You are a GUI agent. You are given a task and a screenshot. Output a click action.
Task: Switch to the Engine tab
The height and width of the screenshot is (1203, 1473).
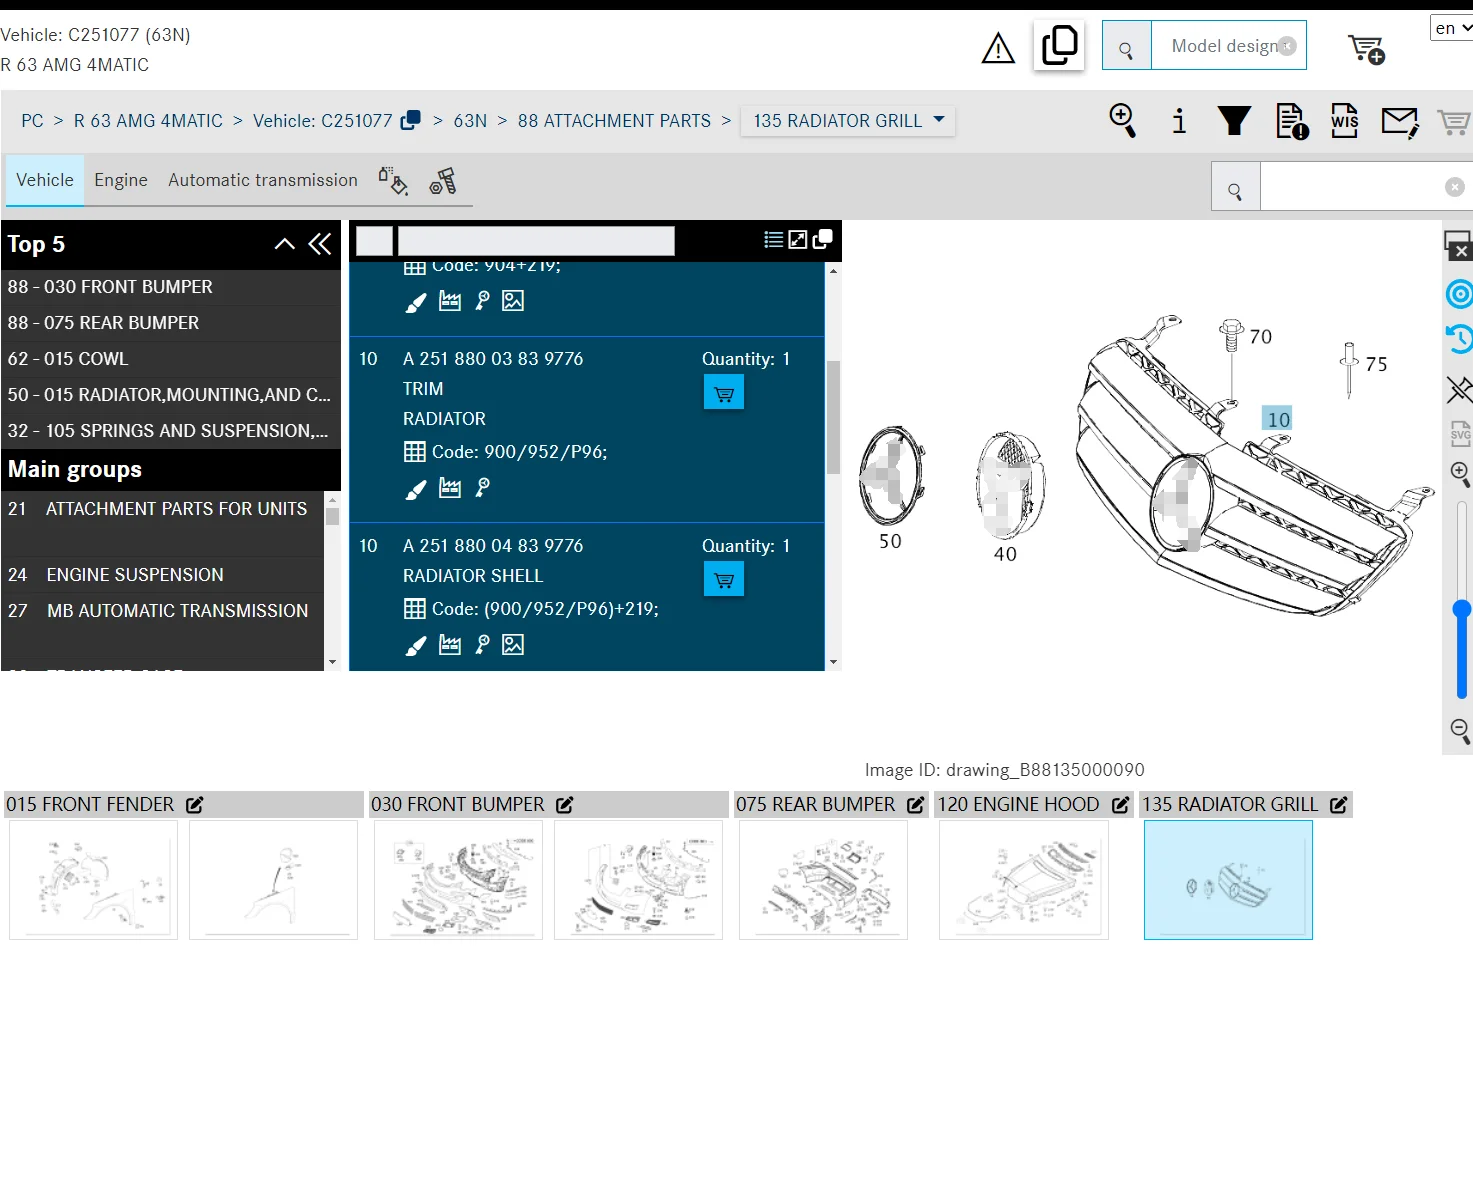(121, 180)
